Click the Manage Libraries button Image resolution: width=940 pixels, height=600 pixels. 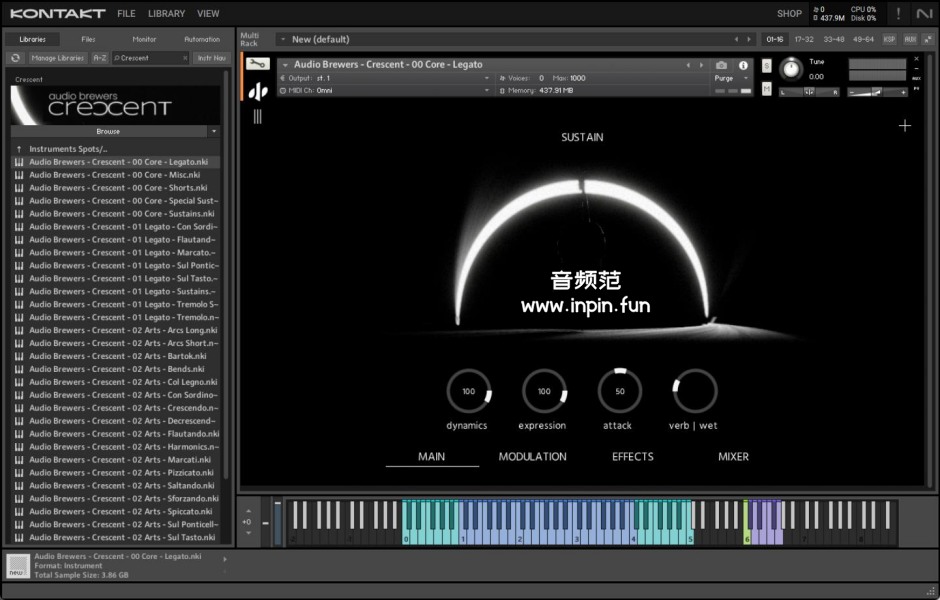[x=57, y=58]
